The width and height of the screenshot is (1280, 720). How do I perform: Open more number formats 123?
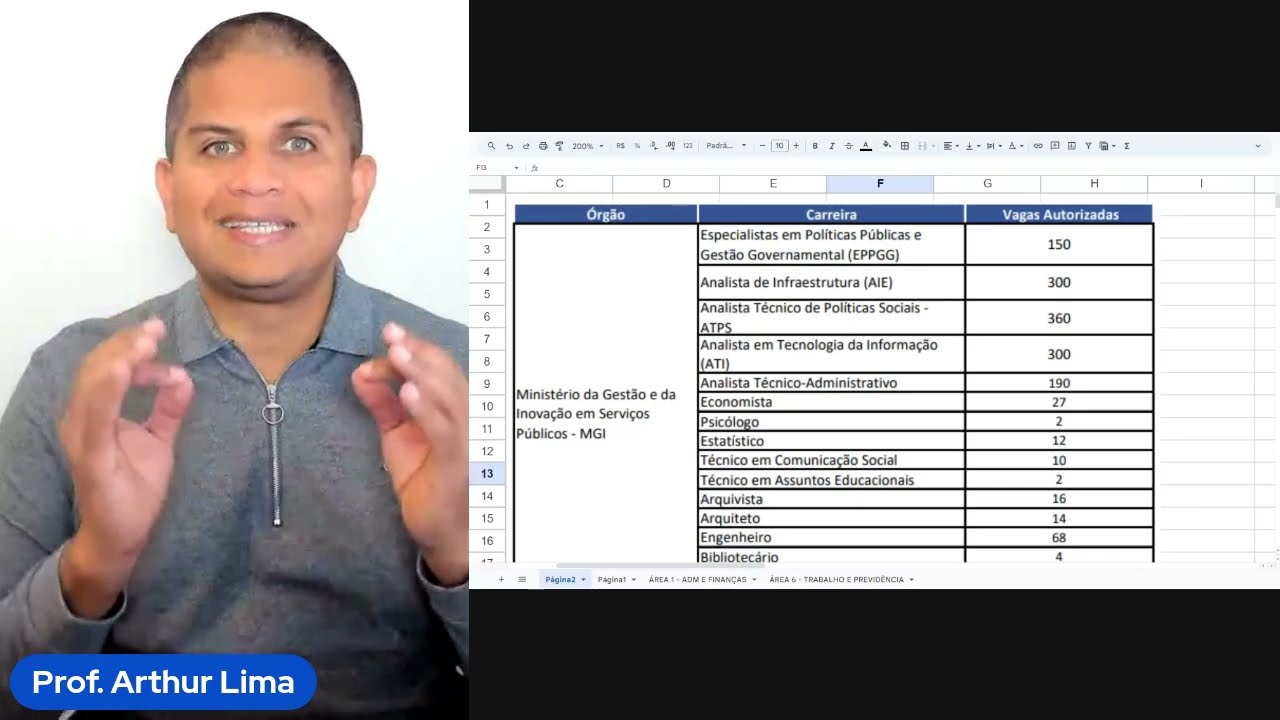[x=687, y=146]
